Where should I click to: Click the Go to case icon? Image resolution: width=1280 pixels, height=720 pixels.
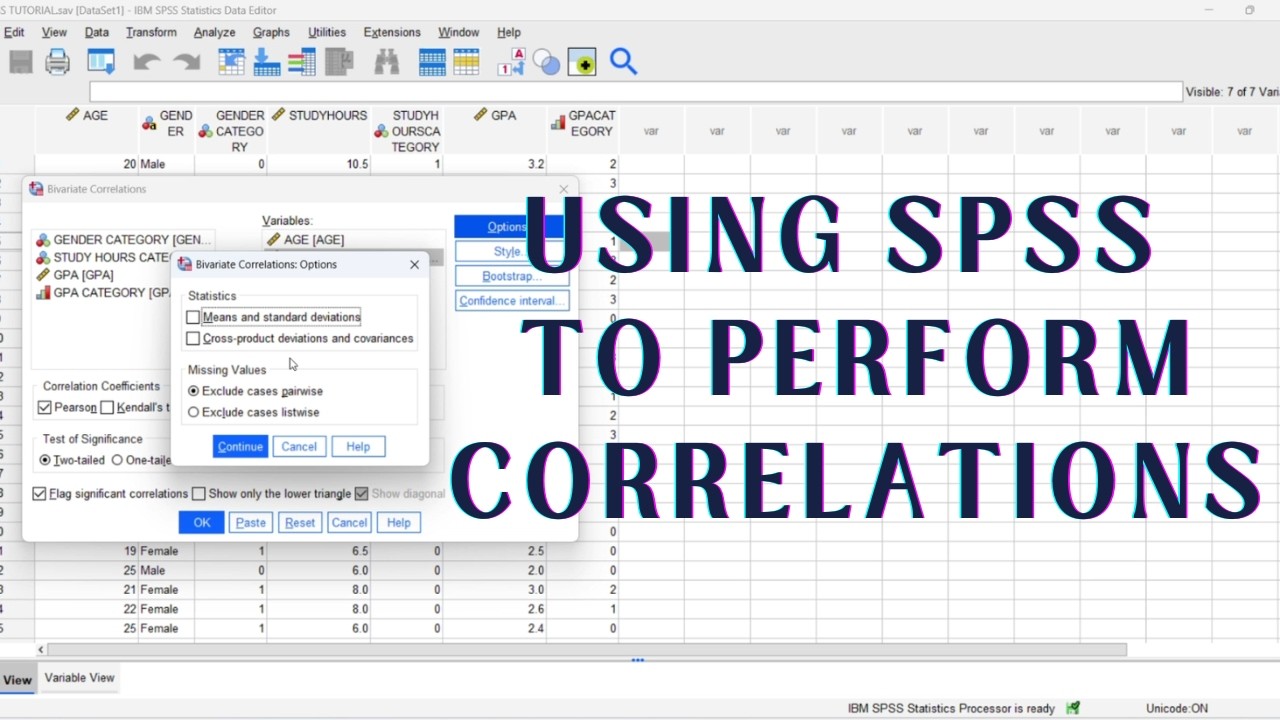[x=232, y=62]
